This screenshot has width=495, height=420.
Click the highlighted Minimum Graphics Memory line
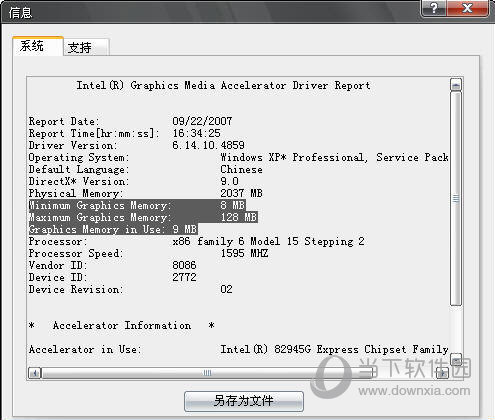[137, 205]
